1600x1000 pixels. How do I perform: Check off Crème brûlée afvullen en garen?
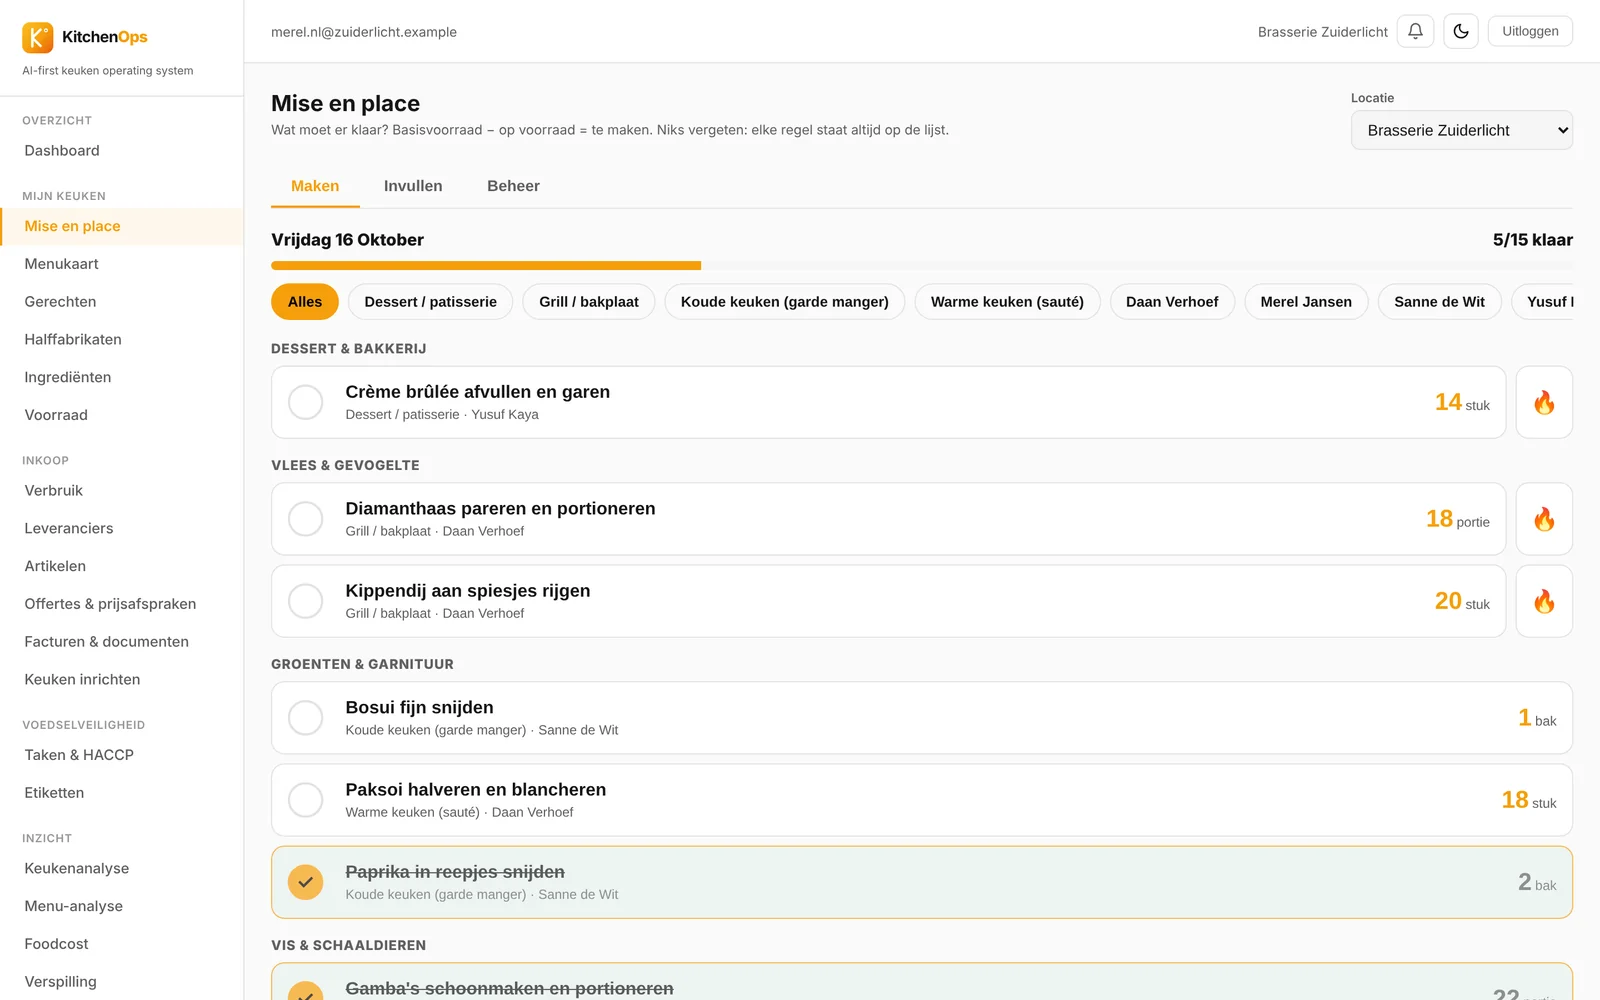point(305,402)
